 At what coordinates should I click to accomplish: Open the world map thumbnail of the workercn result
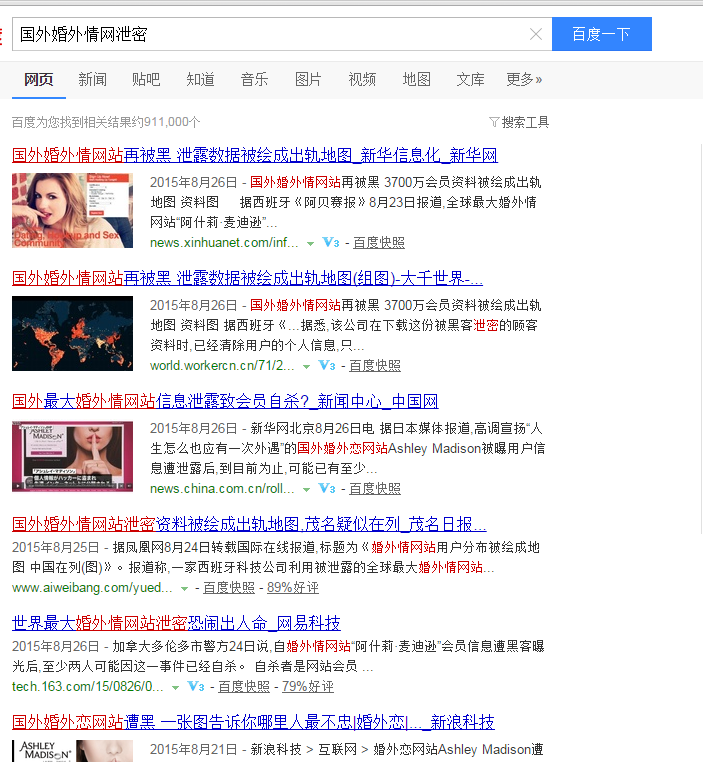tap(72, 333)
